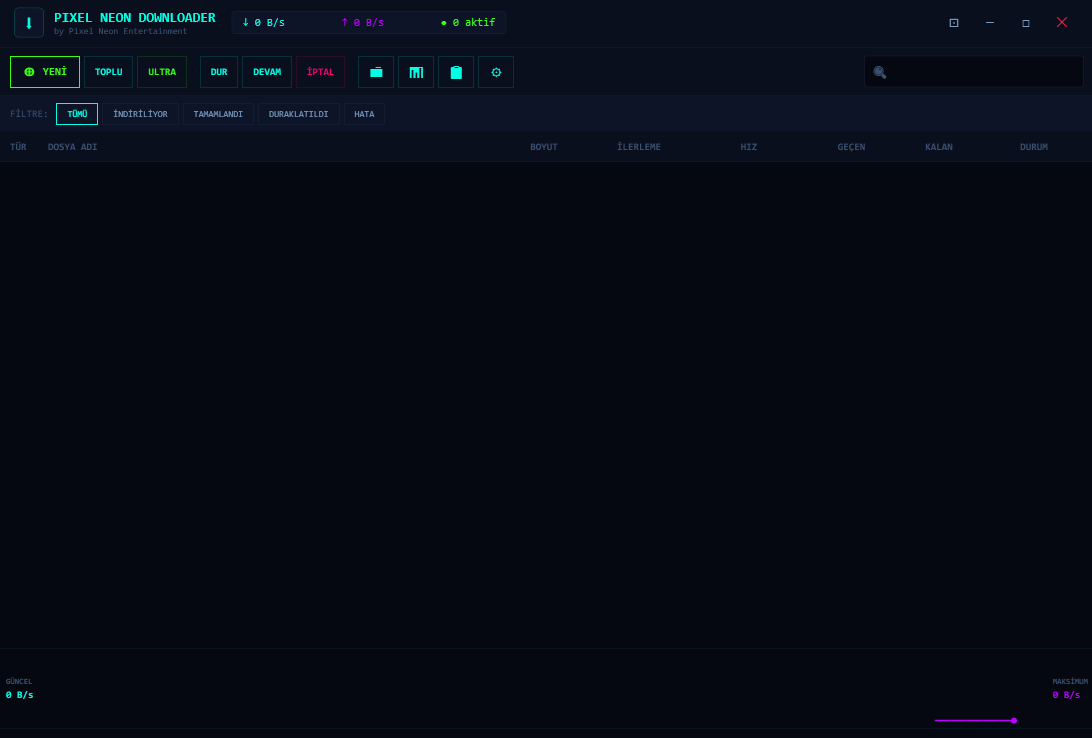The image size is (1092, 738).
Task: Click the DOSYA ADI column header
Action: tap(72, 147)
